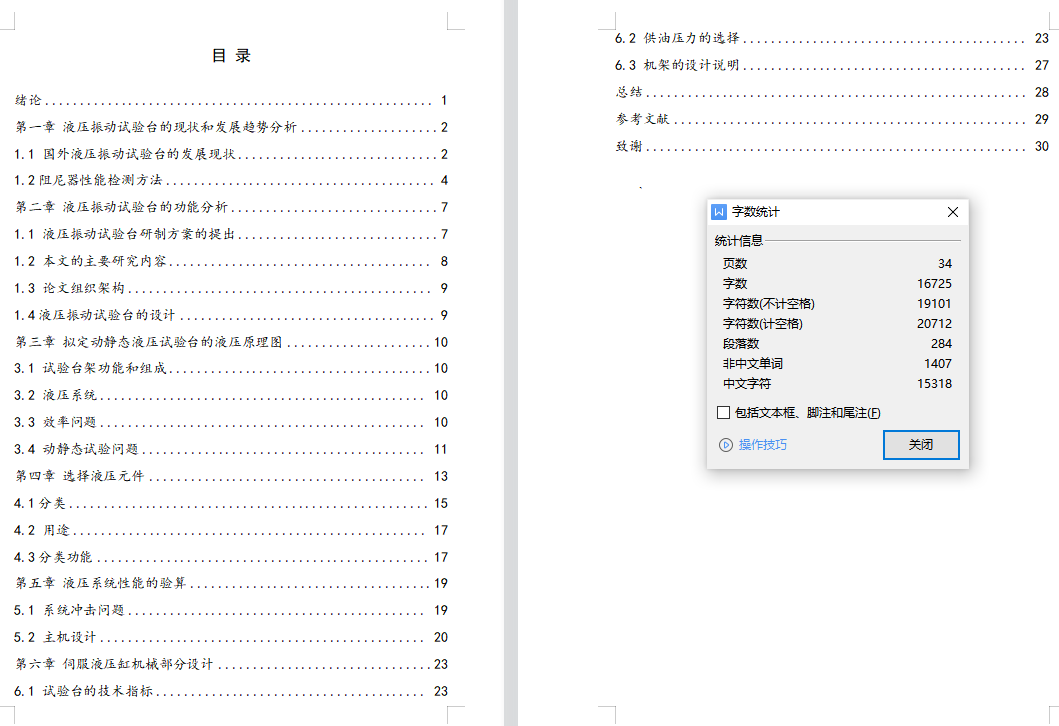The image size is (1059, 726).
Task: Open 第一章 液压振动试验台的现状和发展趋势分析 entry
Action: pyautogui.click(x=155, y=128)
